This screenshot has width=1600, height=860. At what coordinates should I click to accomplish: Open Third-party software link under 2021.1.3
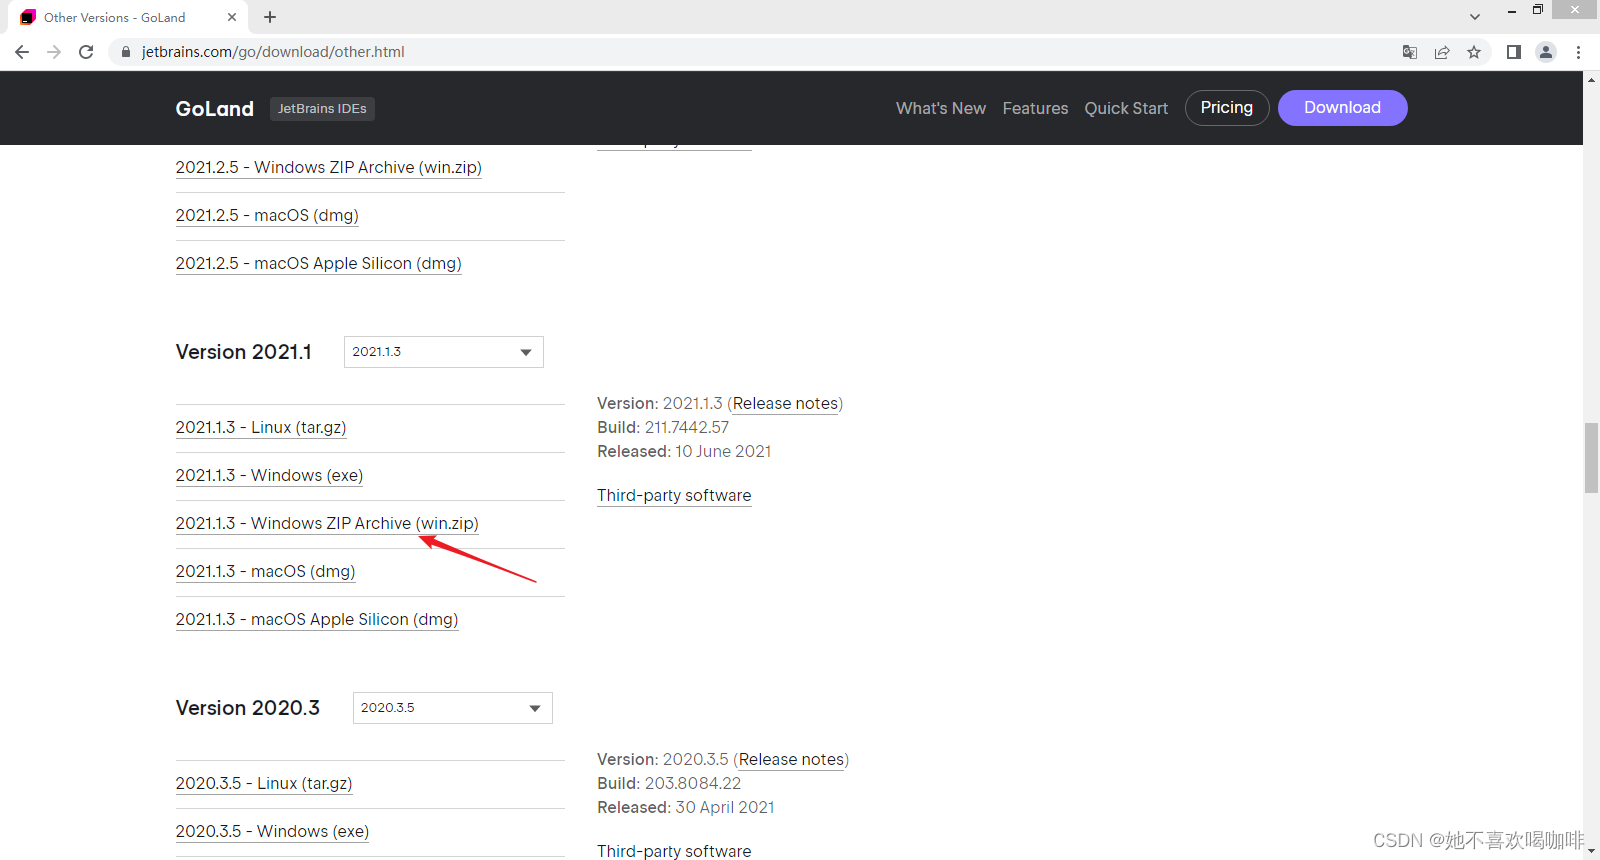tap(674, 496)
